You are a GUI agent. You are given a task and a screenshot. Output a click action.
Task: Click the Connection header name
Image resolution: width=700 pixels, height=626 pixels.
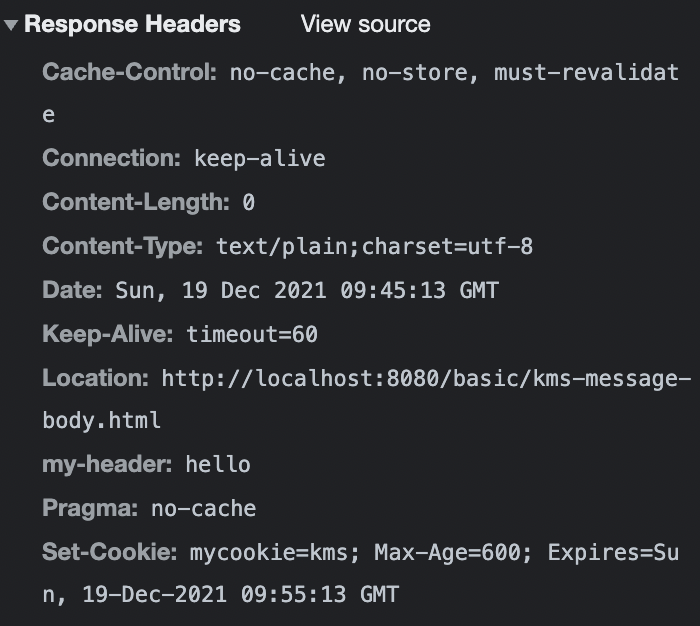(x=112, y=158)
